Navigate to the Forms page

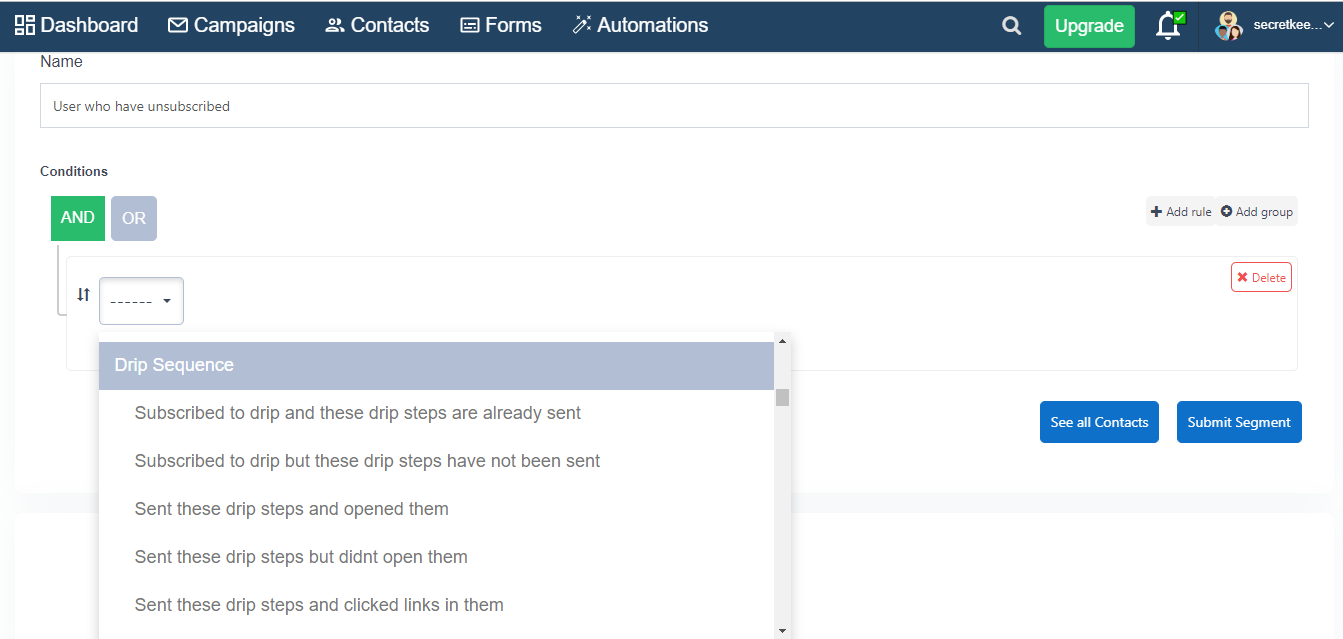click(x=500, y=25)
